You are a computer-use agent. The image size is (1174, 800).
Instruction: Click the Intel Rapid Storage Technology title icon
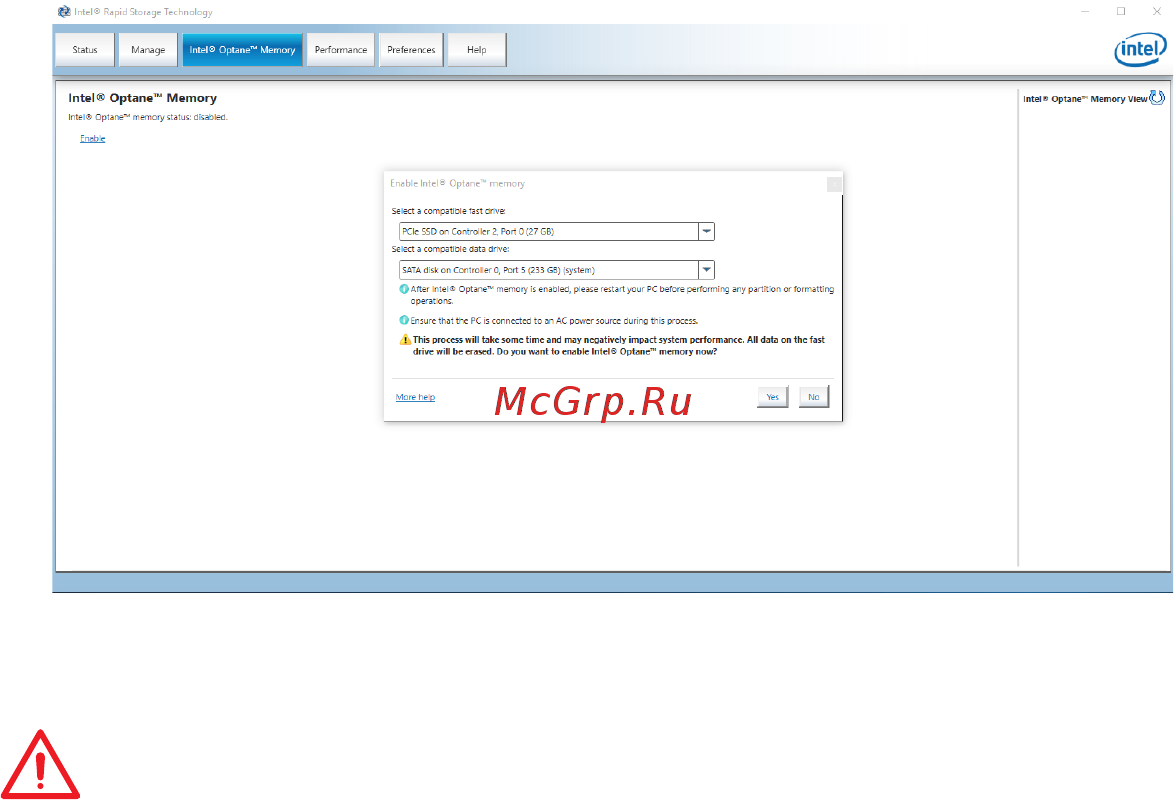pos(64,11)
